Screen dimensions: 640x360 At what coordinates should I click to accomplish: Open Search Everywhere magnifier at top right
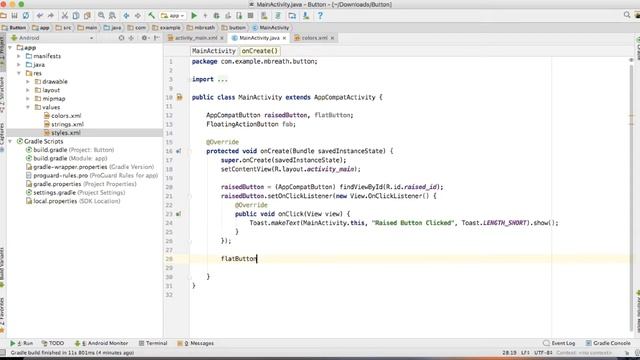[x=627, y=15]
